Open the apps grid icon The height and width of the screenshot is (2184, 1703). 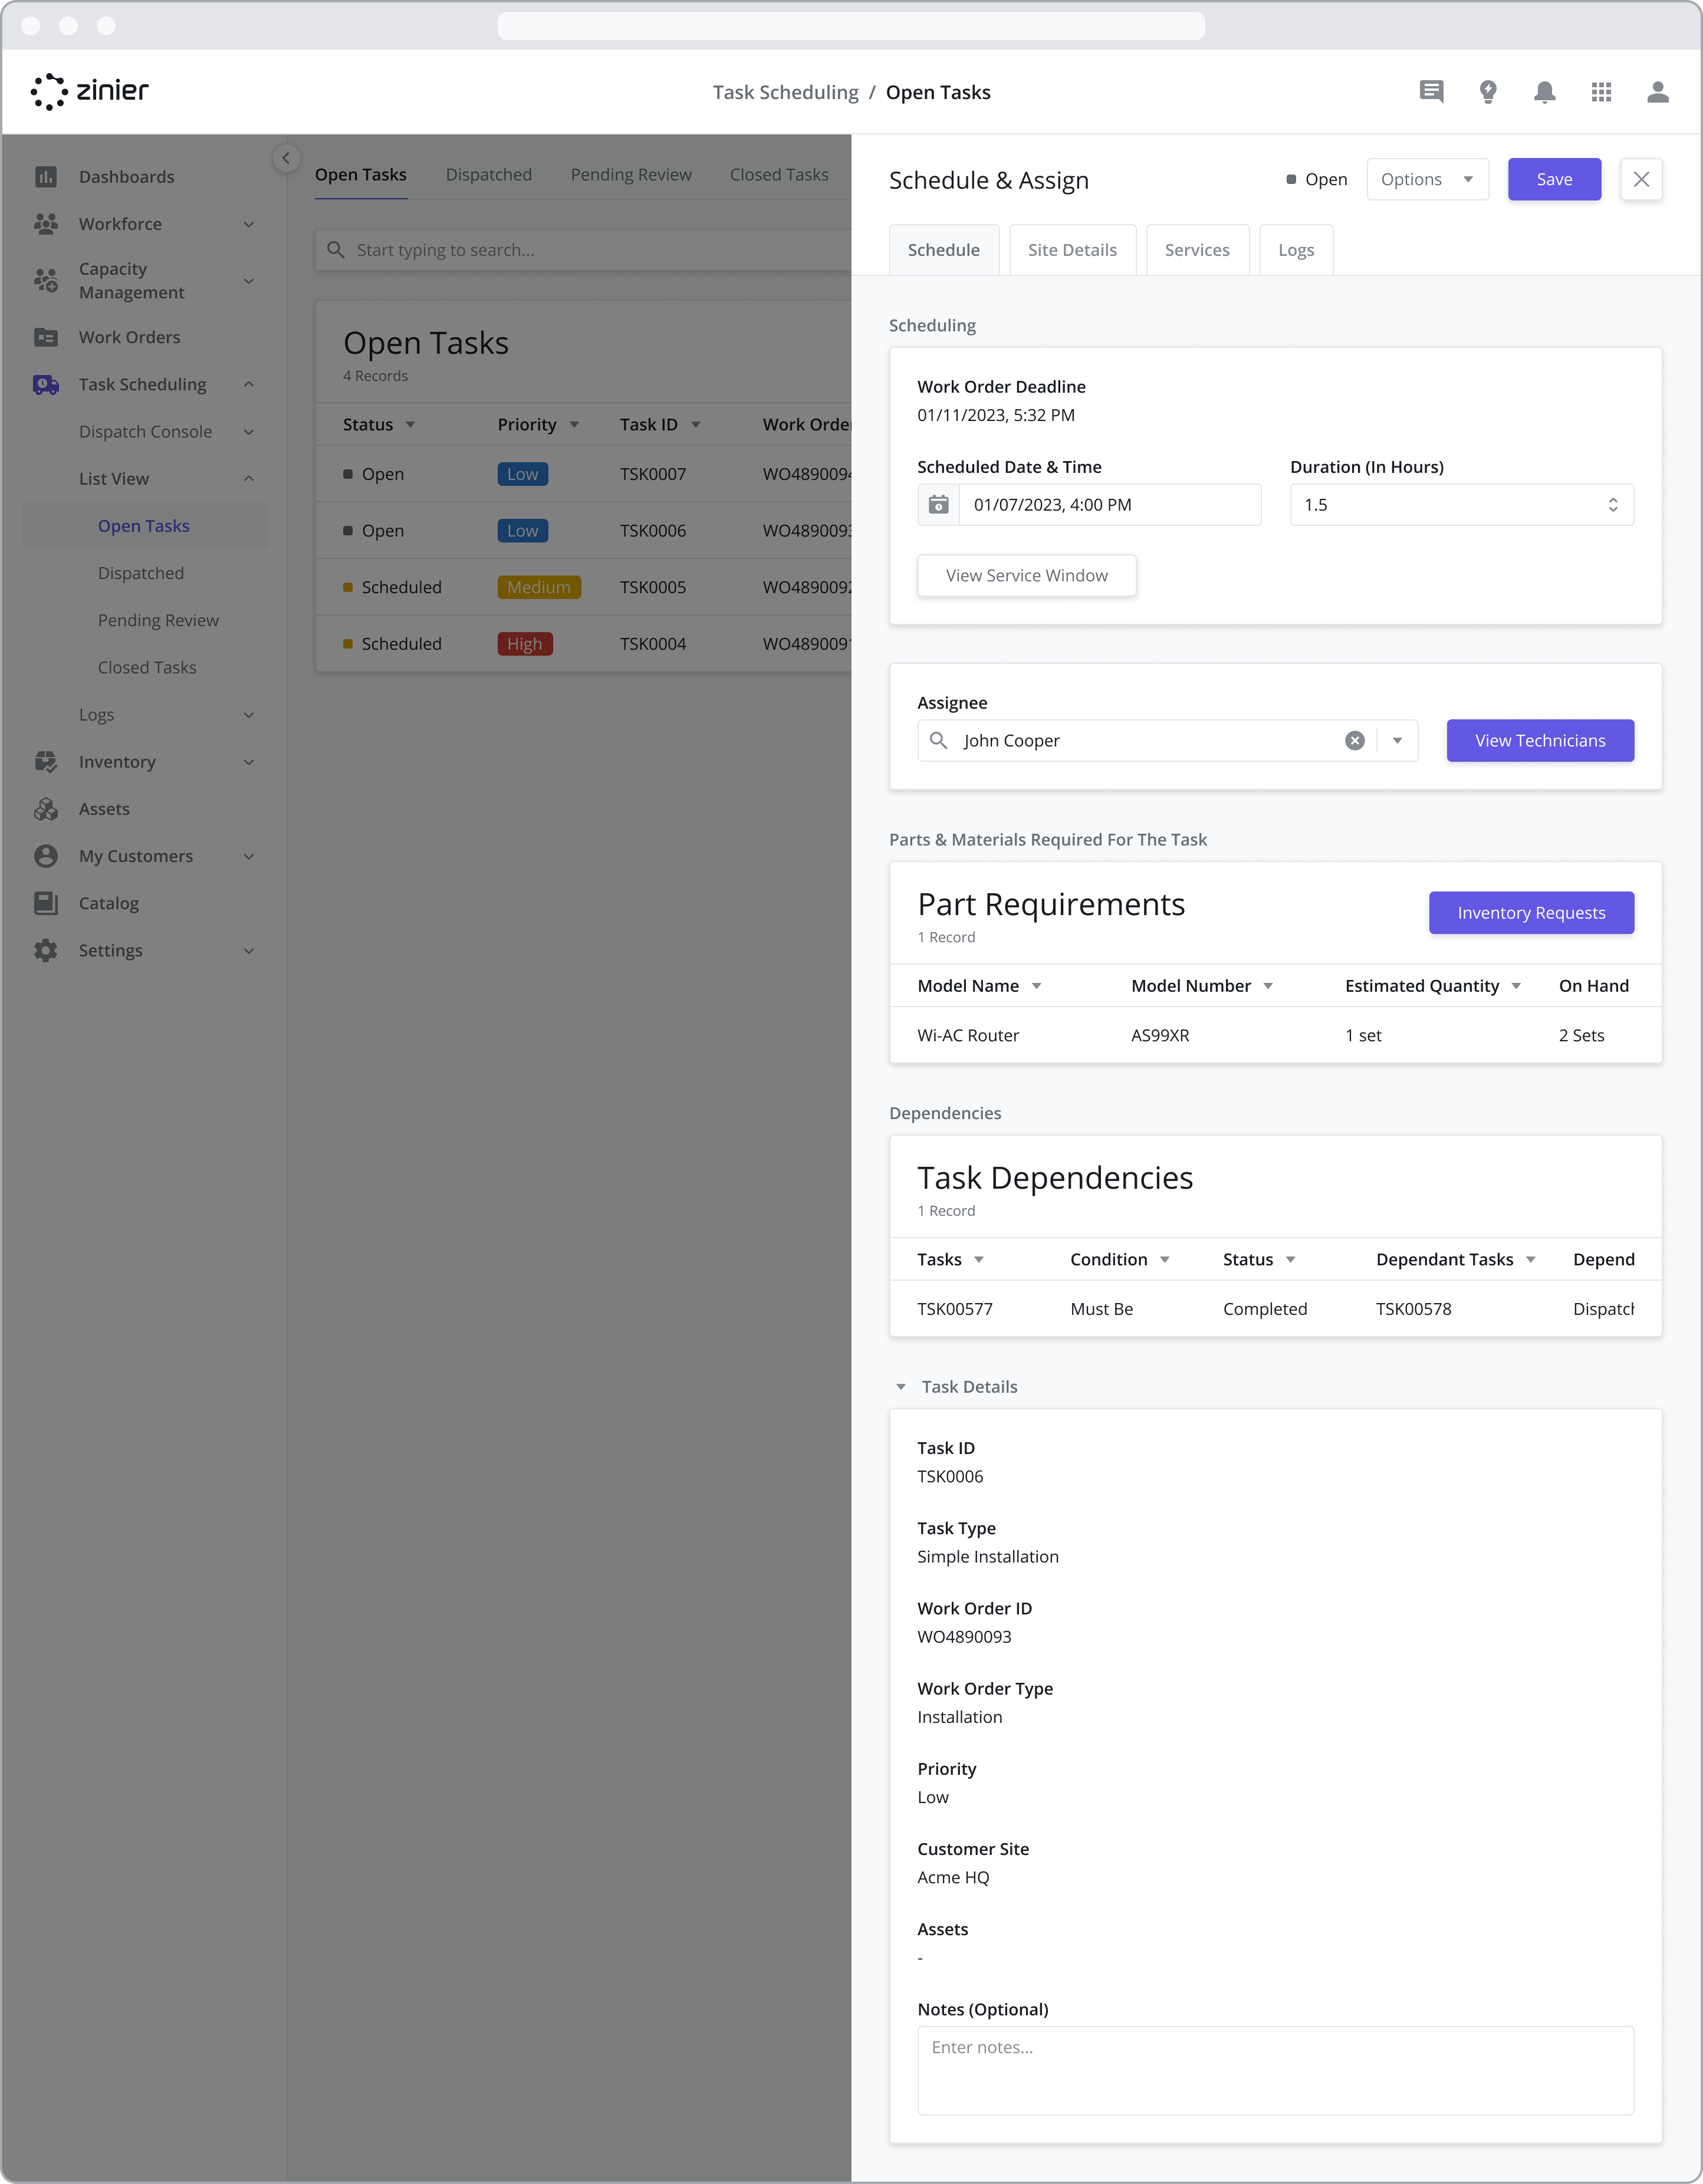tap(1601, 92)
